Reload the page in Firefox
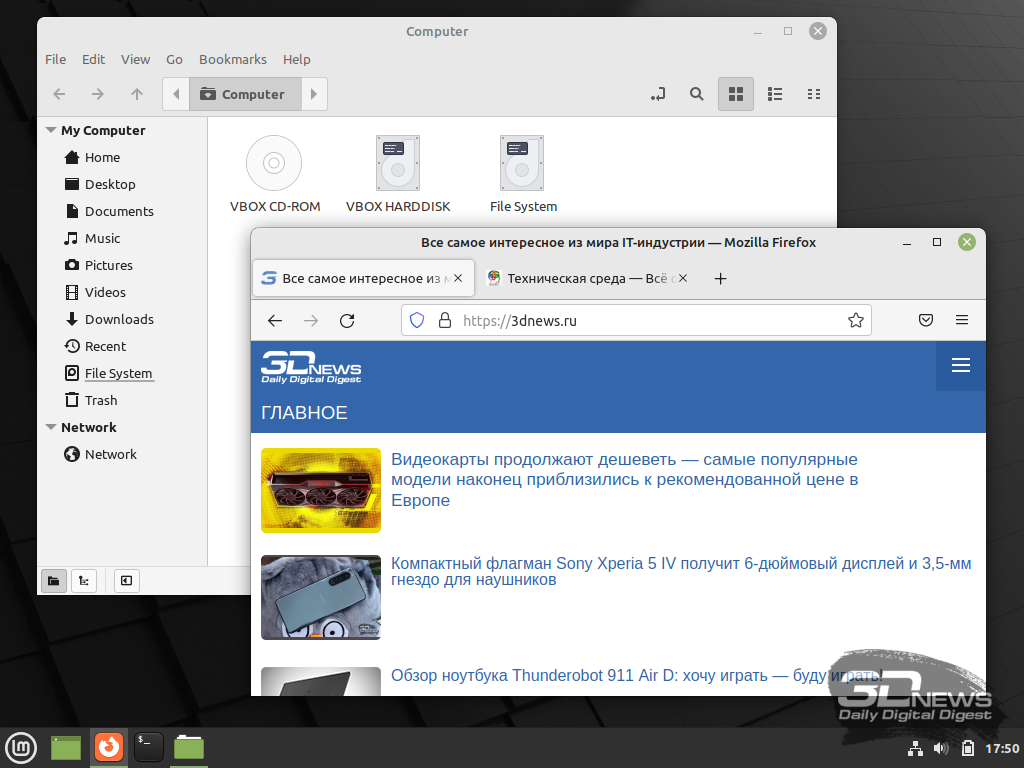Screen dimensions: 1024x768 [347, 321]
